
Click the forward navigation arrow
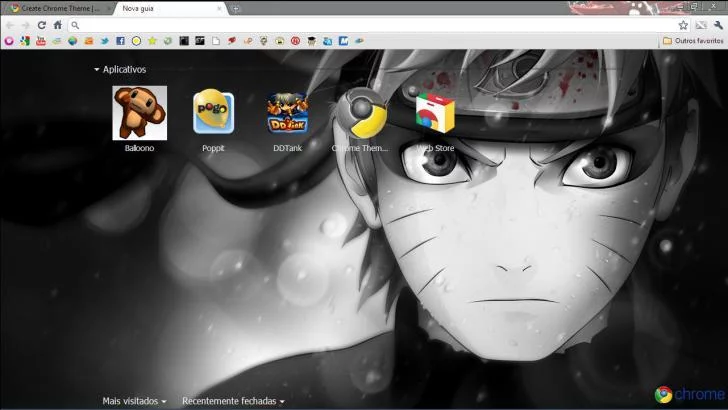coord(26,25)
